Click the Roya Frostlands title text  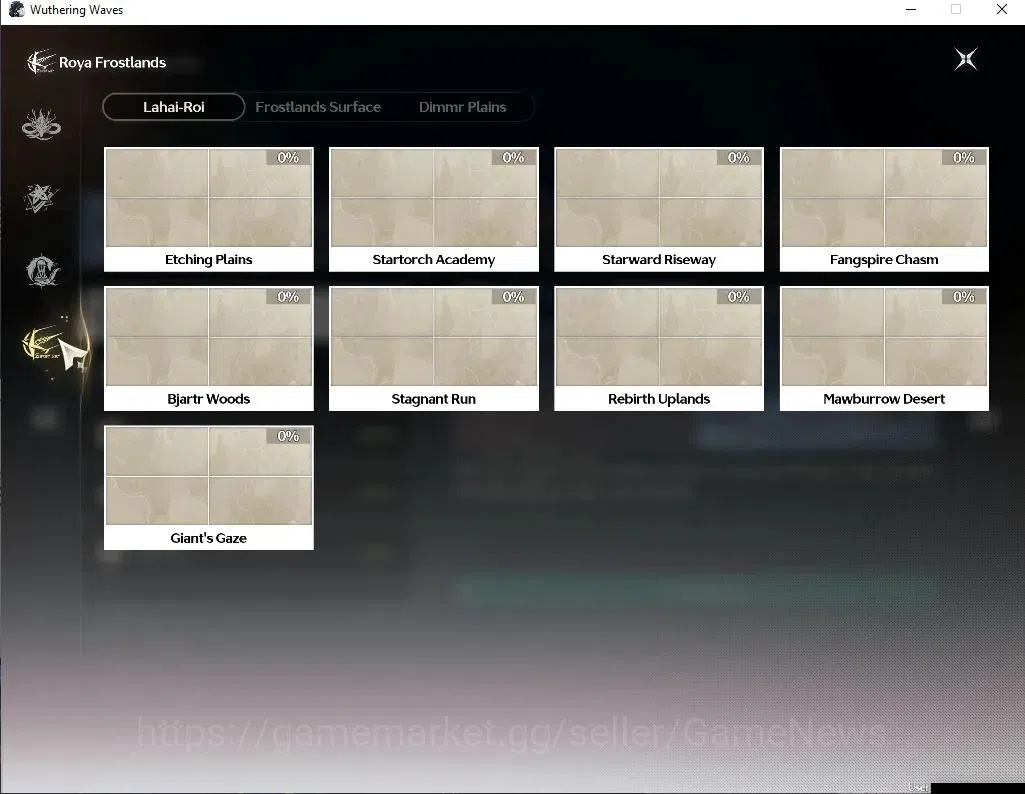(x=112, y=63)
